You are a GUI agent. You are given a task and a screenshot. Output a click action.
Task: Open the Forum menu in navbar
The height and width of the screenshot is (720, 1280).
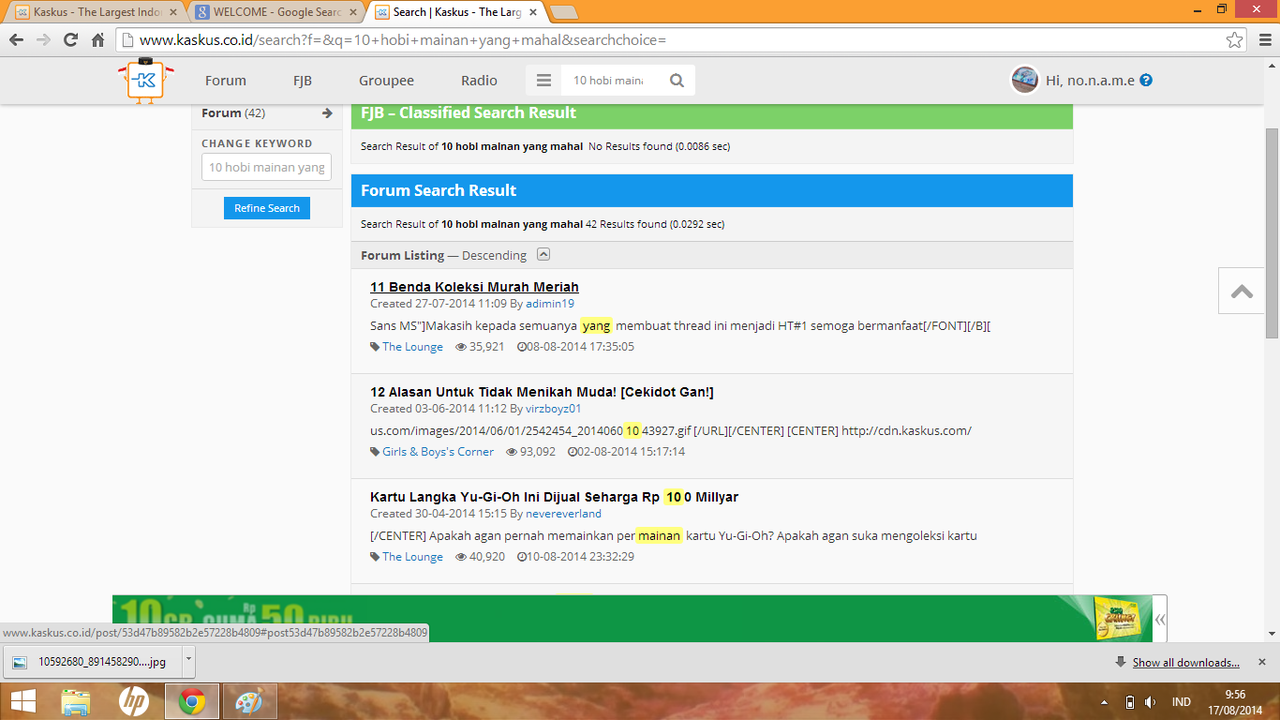[226, 81]
